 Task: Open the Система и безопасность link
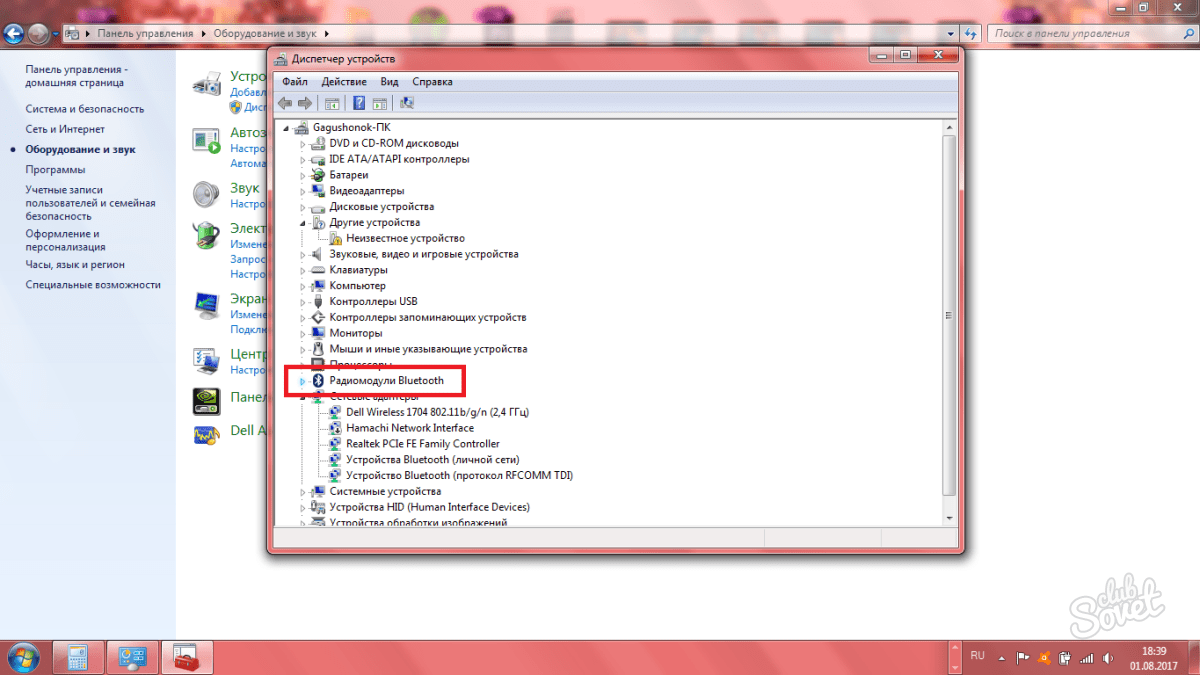(x=85, y=109)
